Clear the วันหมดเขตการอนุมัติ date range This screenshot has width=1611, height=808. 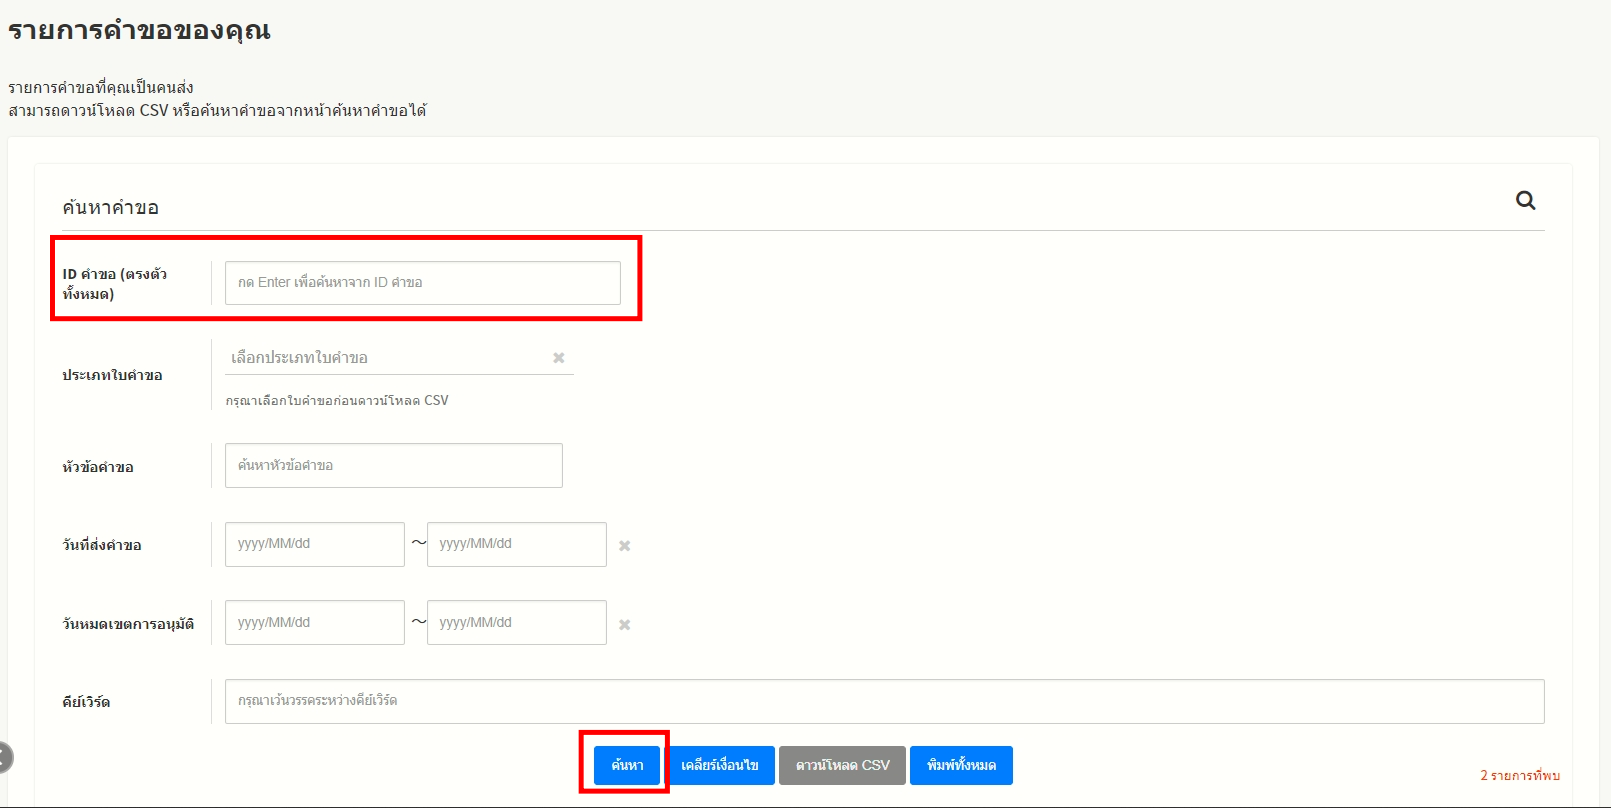(624, 625)
